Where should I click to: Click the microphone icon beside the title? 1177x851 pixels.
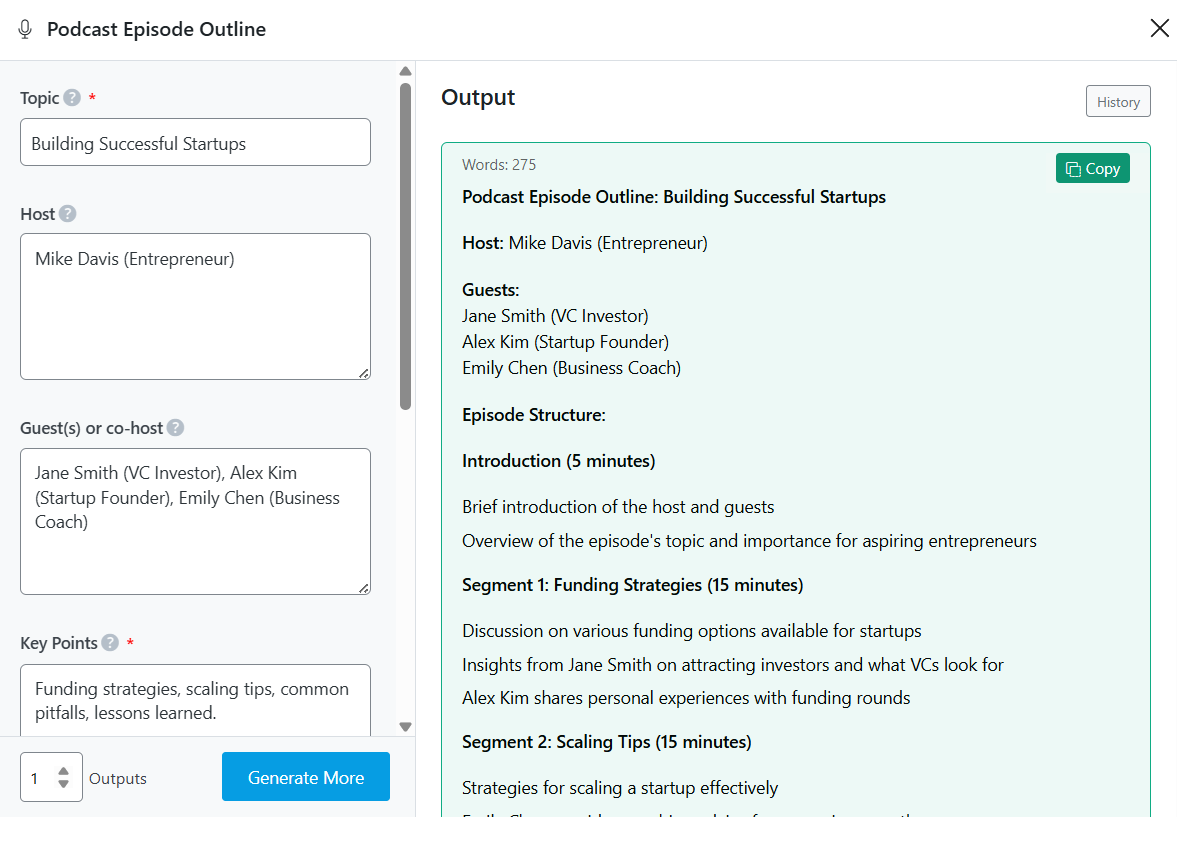point(25,30)
